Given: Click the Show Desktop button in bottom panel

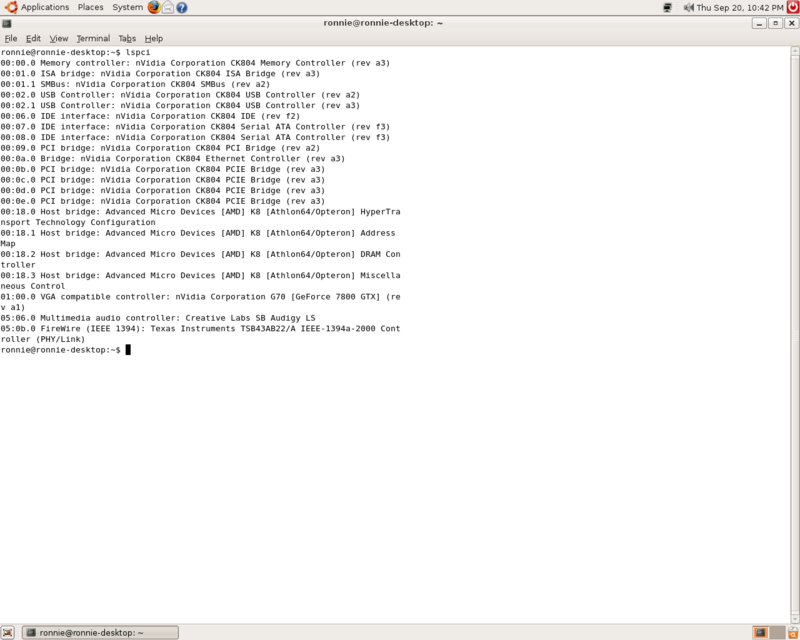Looking at the screenshot, I should (x=7, y=632).
